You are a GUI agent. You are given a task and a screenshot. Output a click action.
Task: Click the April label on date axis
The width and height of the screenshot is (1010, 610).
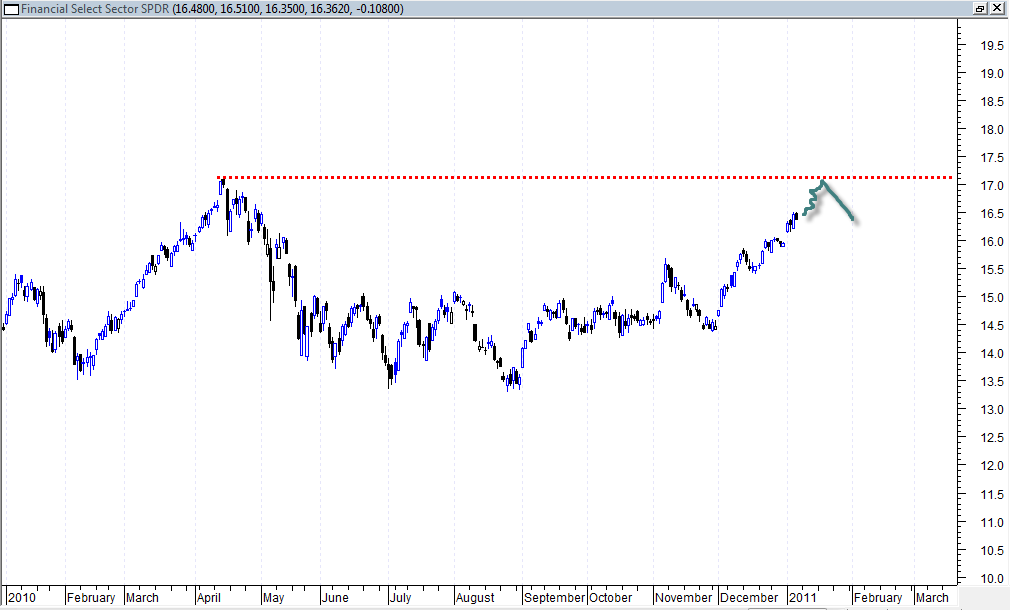pyautogui.click(x=209, y=598)
